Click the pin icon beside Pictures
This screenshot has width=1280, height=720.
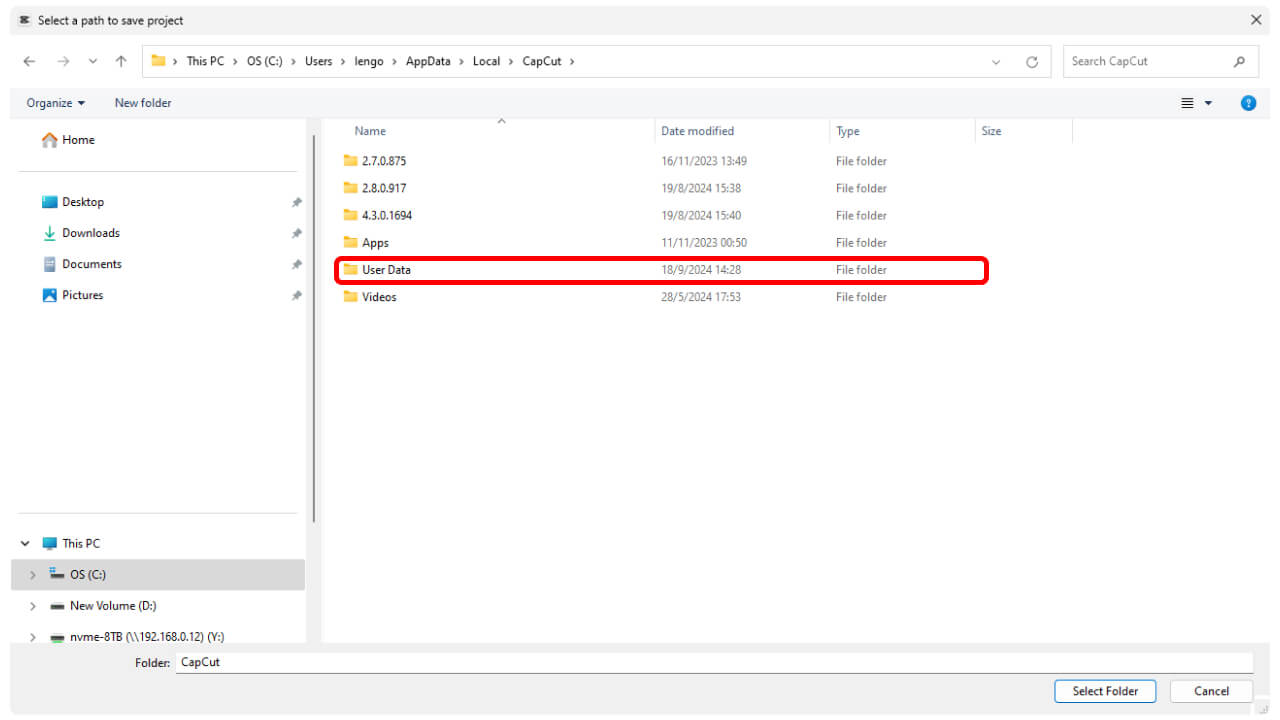[296, 295]
